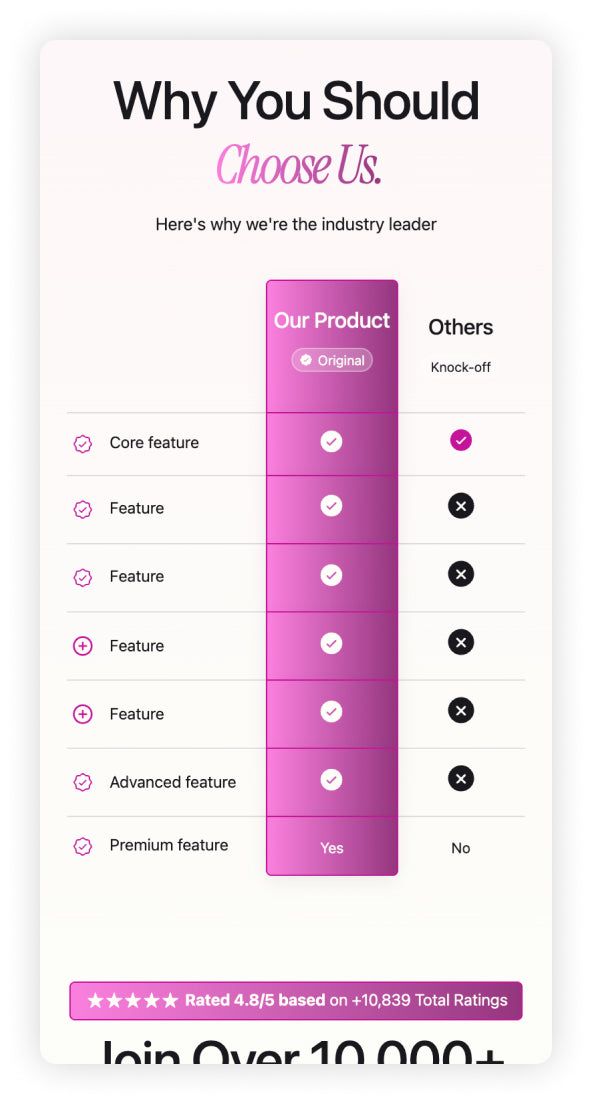Screen dimensions: 592x1104
Task: Click the seal icon next to Advanced feature
Action: tap(83, 782)
